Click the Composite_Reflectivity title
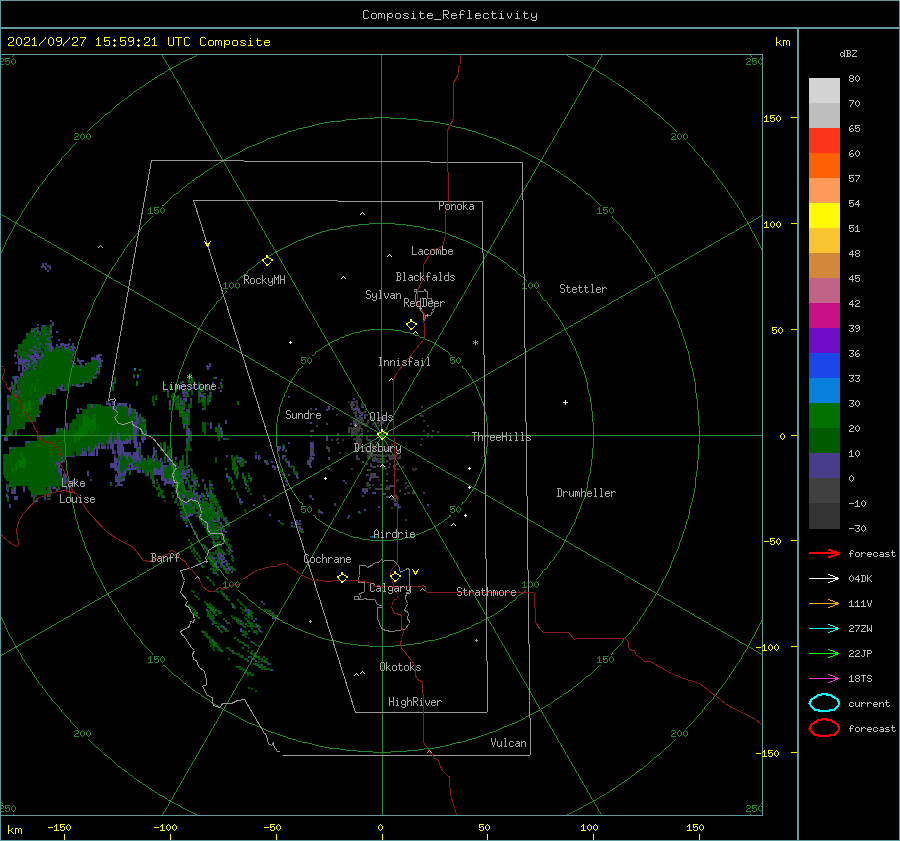The width and height of the screenshot is (900, 841). [x=449, y=15]
